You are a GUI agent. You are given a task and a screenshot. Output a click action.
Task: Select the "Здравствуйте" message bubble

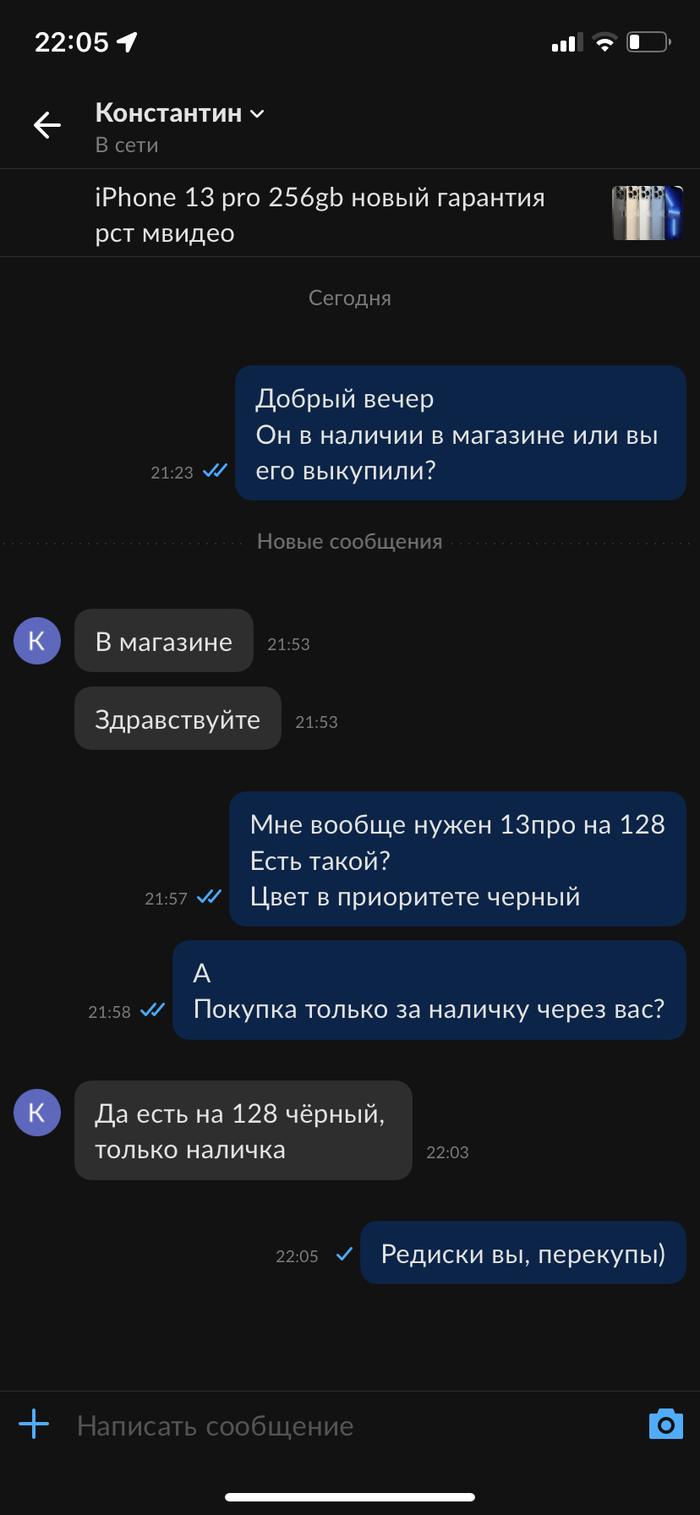tap(178, 718)
